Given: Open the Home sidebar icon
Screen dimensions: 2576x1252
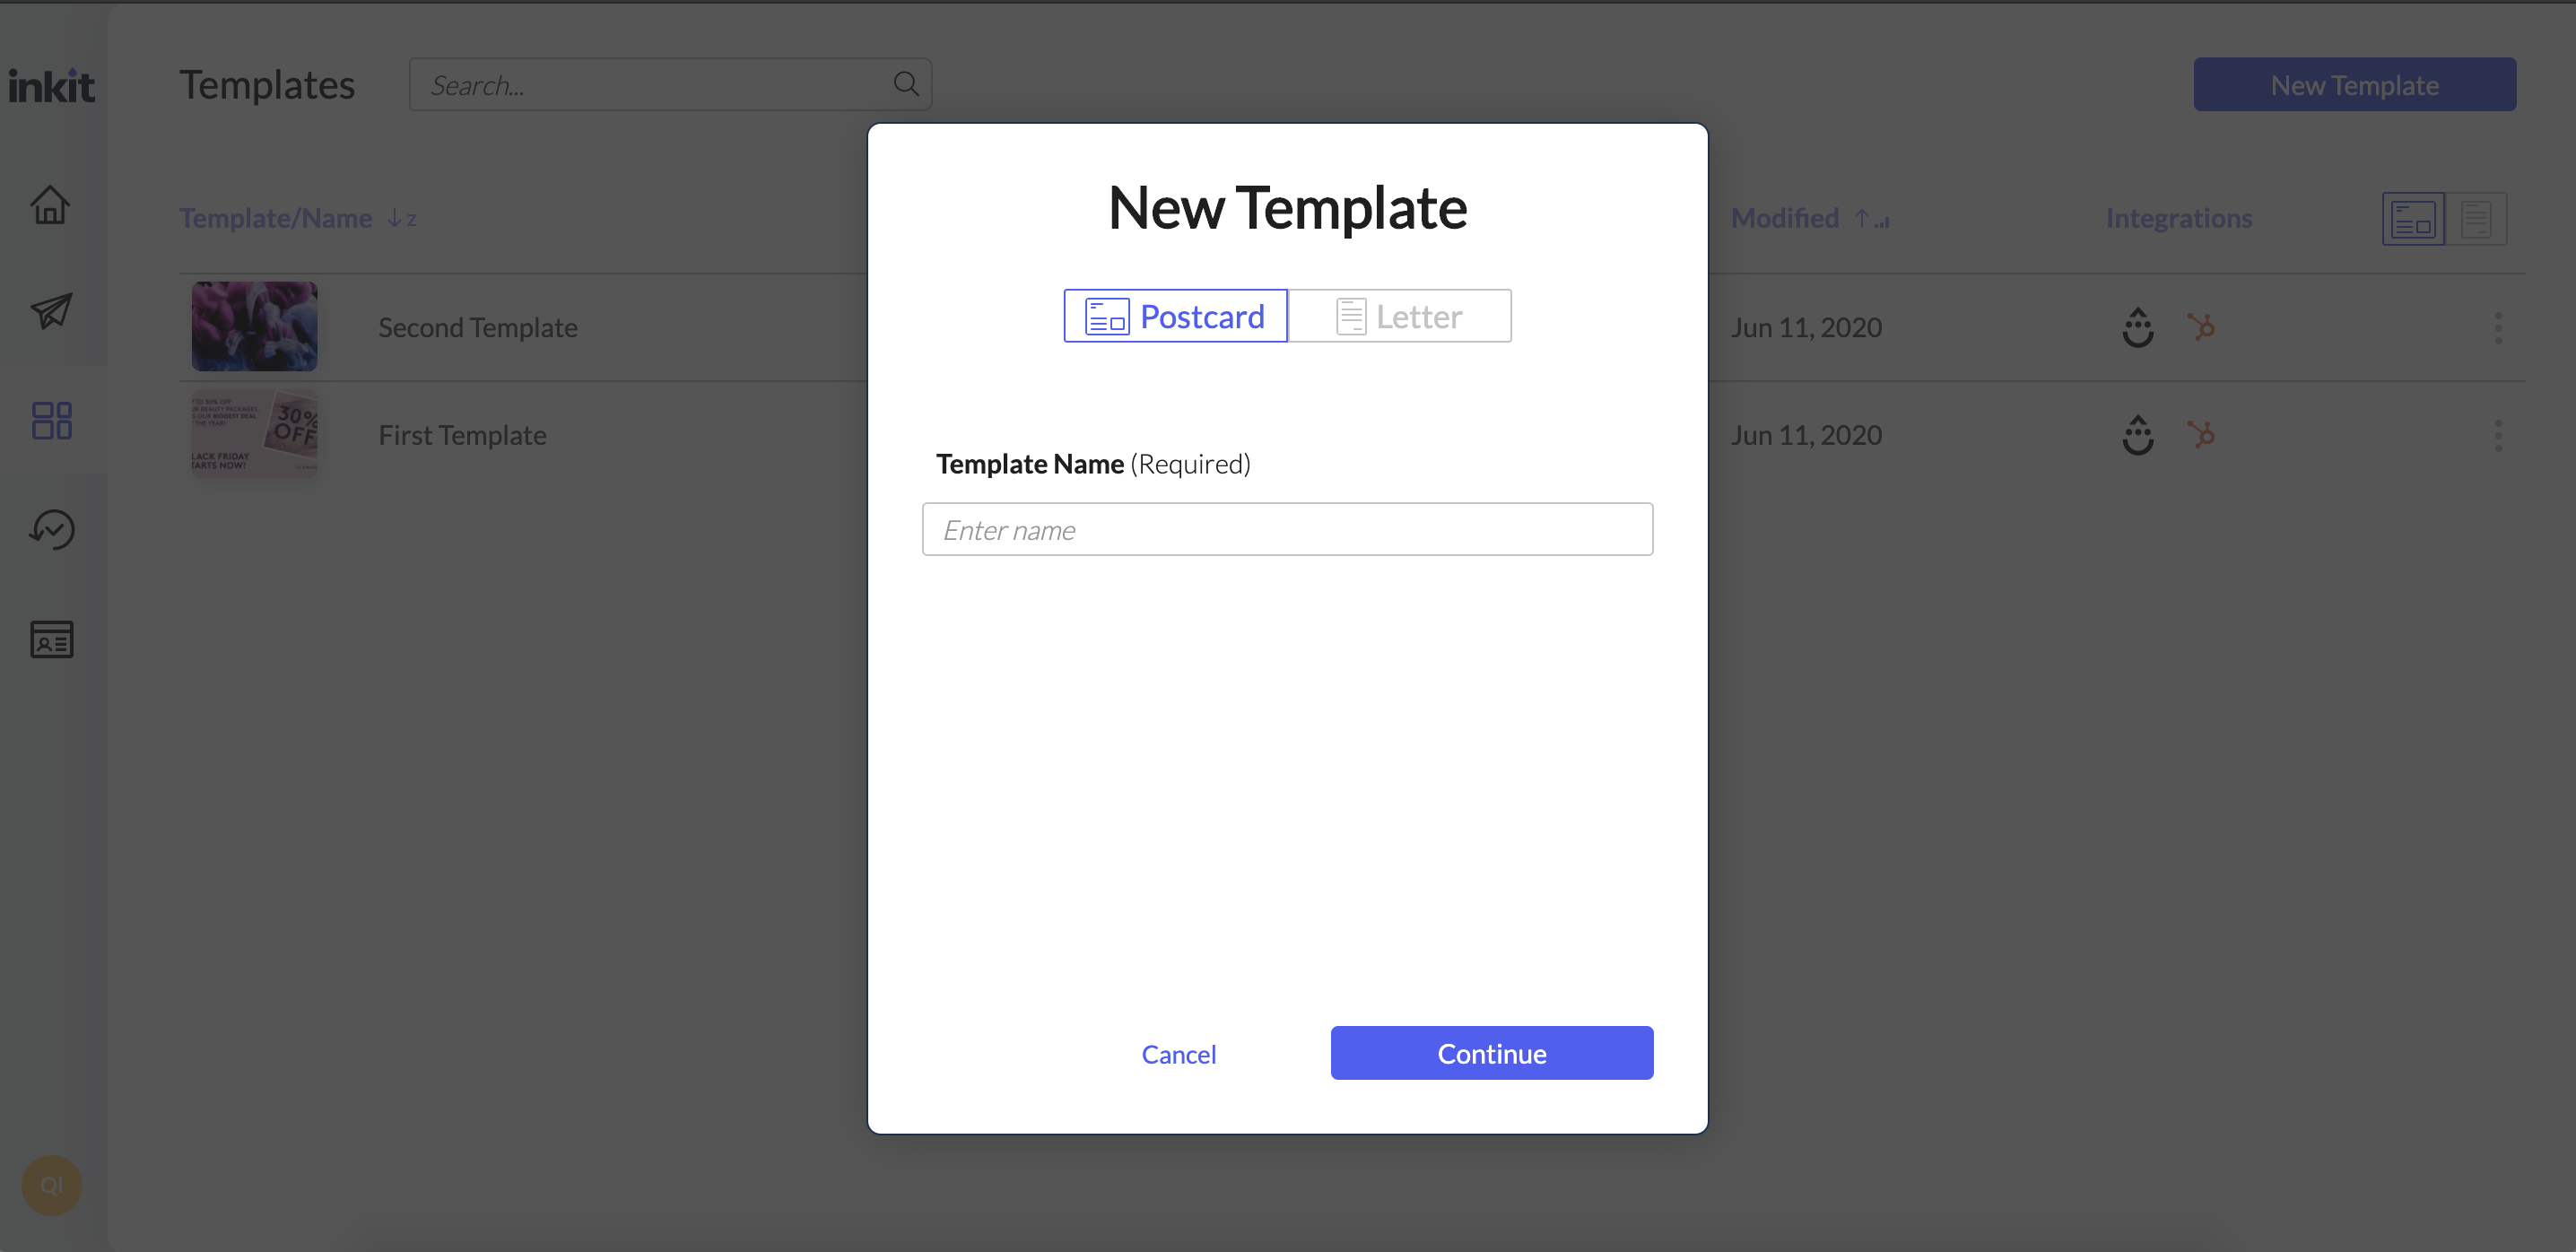Looking at the screenshot, I should pos(50,205).
